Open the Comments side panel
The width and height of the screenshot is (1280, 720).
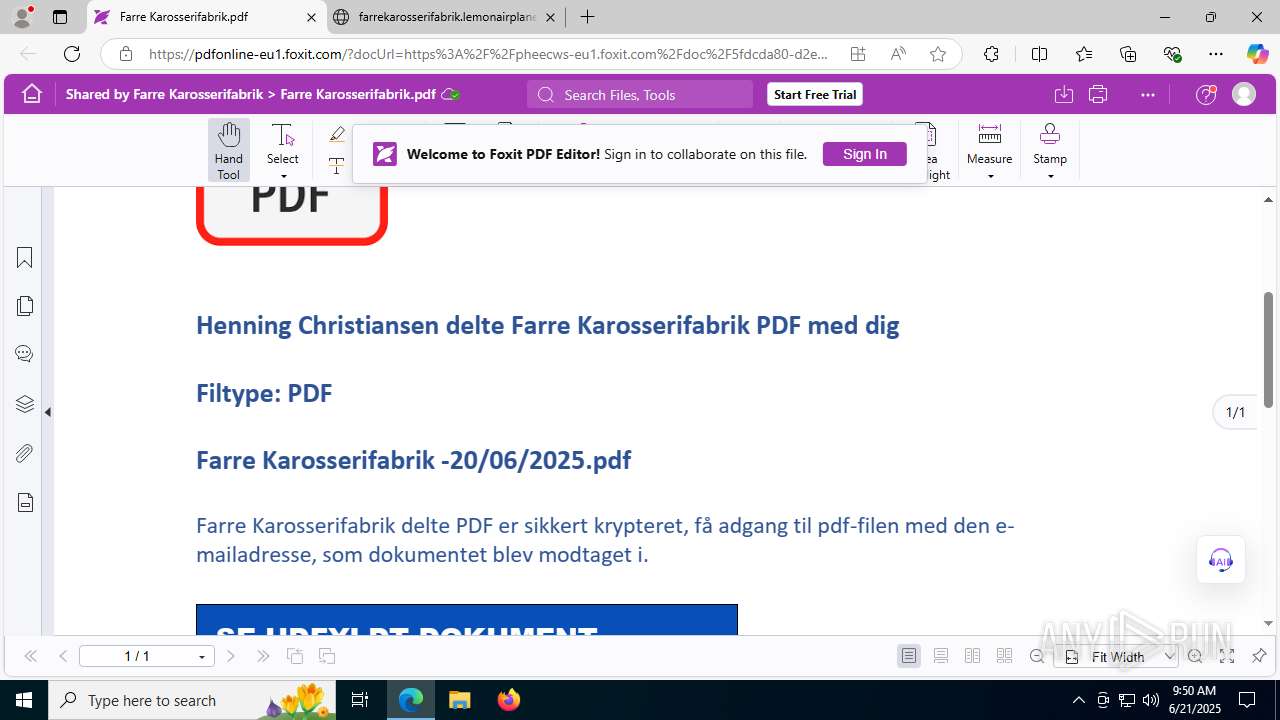(x=25, y=354)
